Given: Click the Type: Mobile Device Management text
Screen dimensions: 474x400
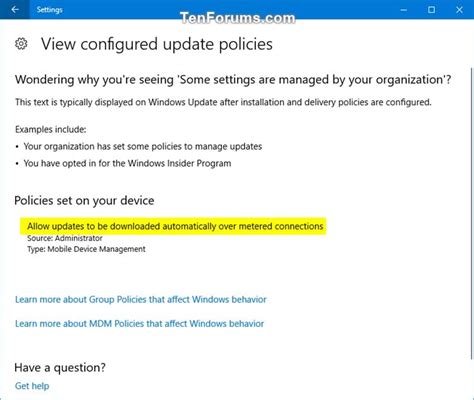Looking at the screenshot, I should [86, 249].
